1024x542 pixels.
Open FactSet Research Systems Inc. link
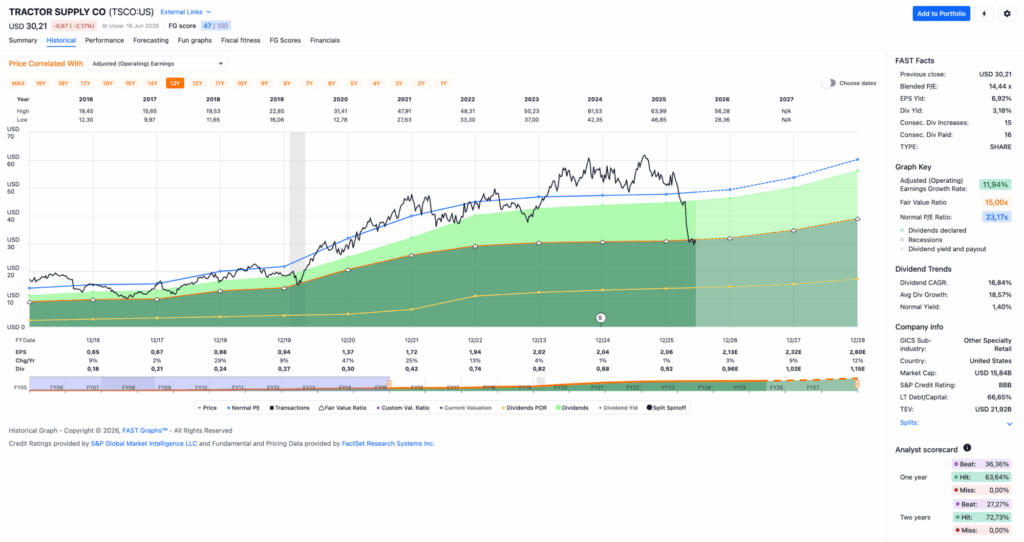(388, 443)
